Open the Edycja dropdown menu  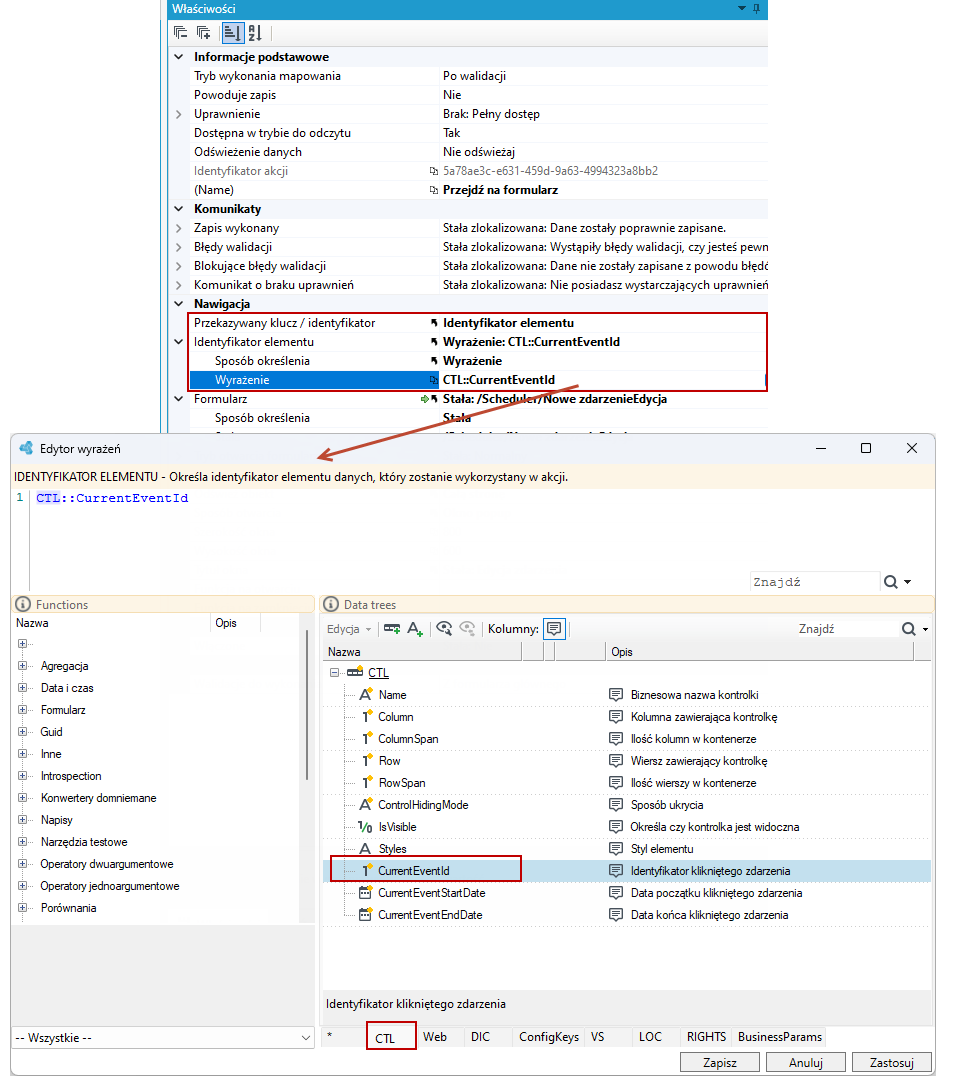pos(349,629)
